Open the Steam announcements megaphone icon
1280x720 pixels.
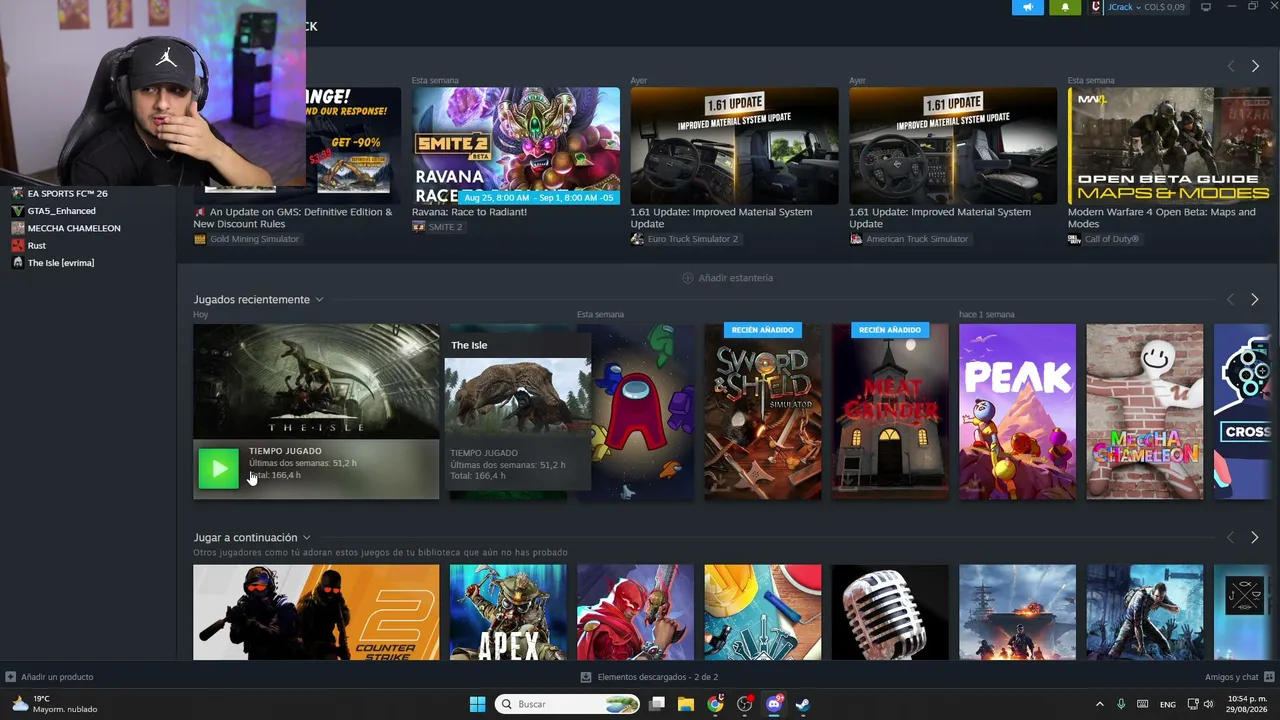[1027, 7]
